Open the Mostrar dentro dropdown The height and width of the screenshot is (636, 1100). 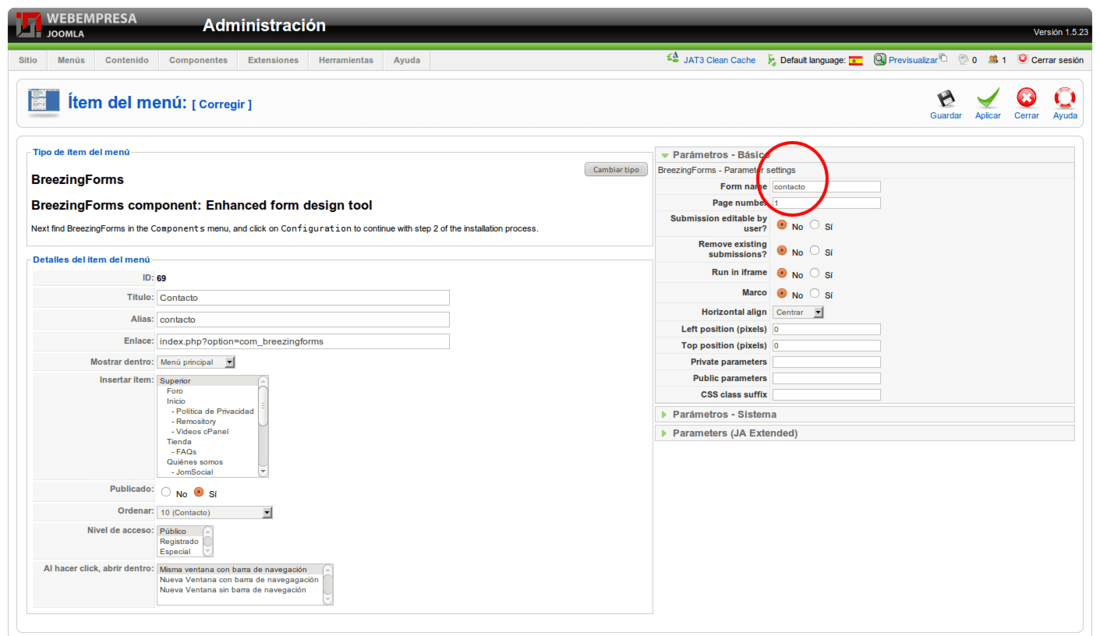196,362
